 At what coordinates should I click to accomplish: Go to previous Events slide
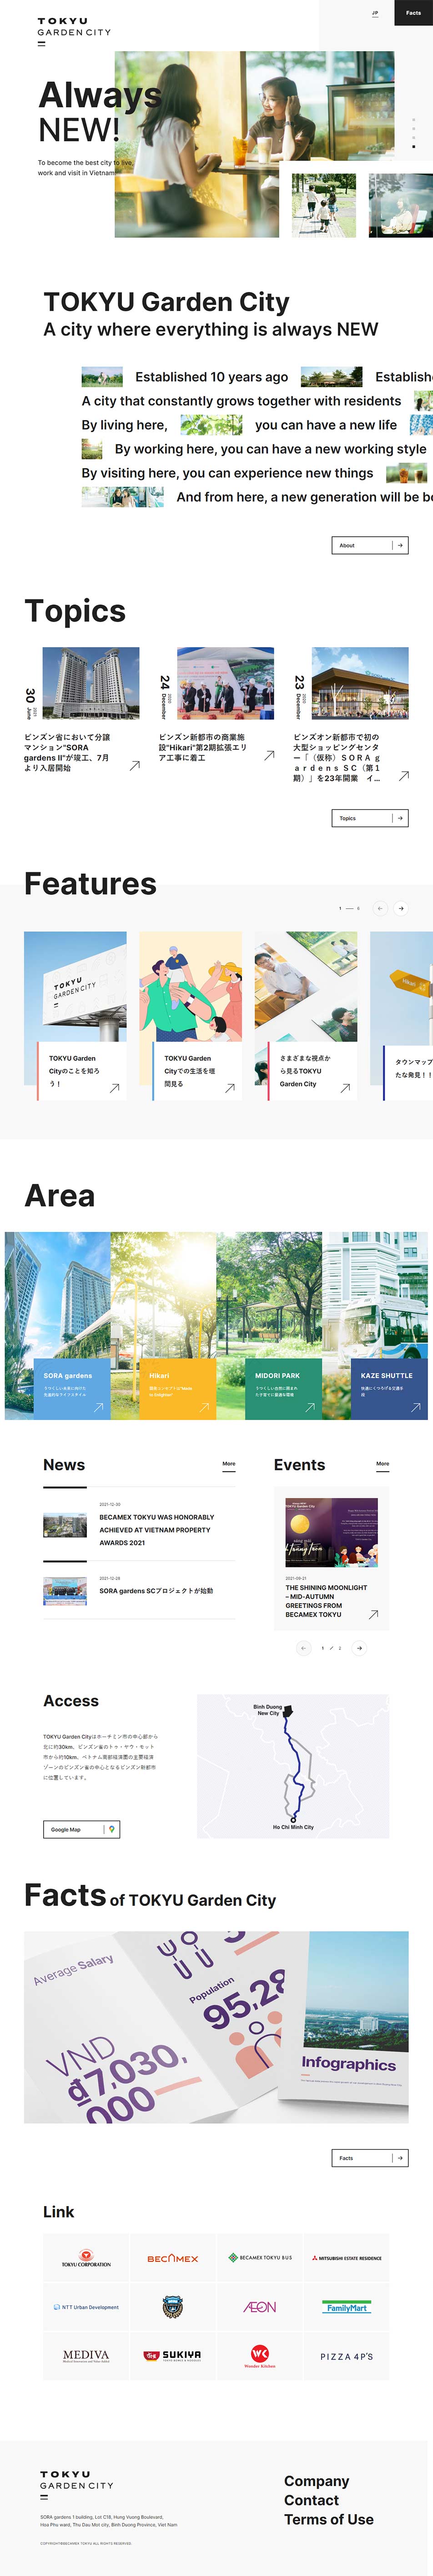(x=304, y=1648)
